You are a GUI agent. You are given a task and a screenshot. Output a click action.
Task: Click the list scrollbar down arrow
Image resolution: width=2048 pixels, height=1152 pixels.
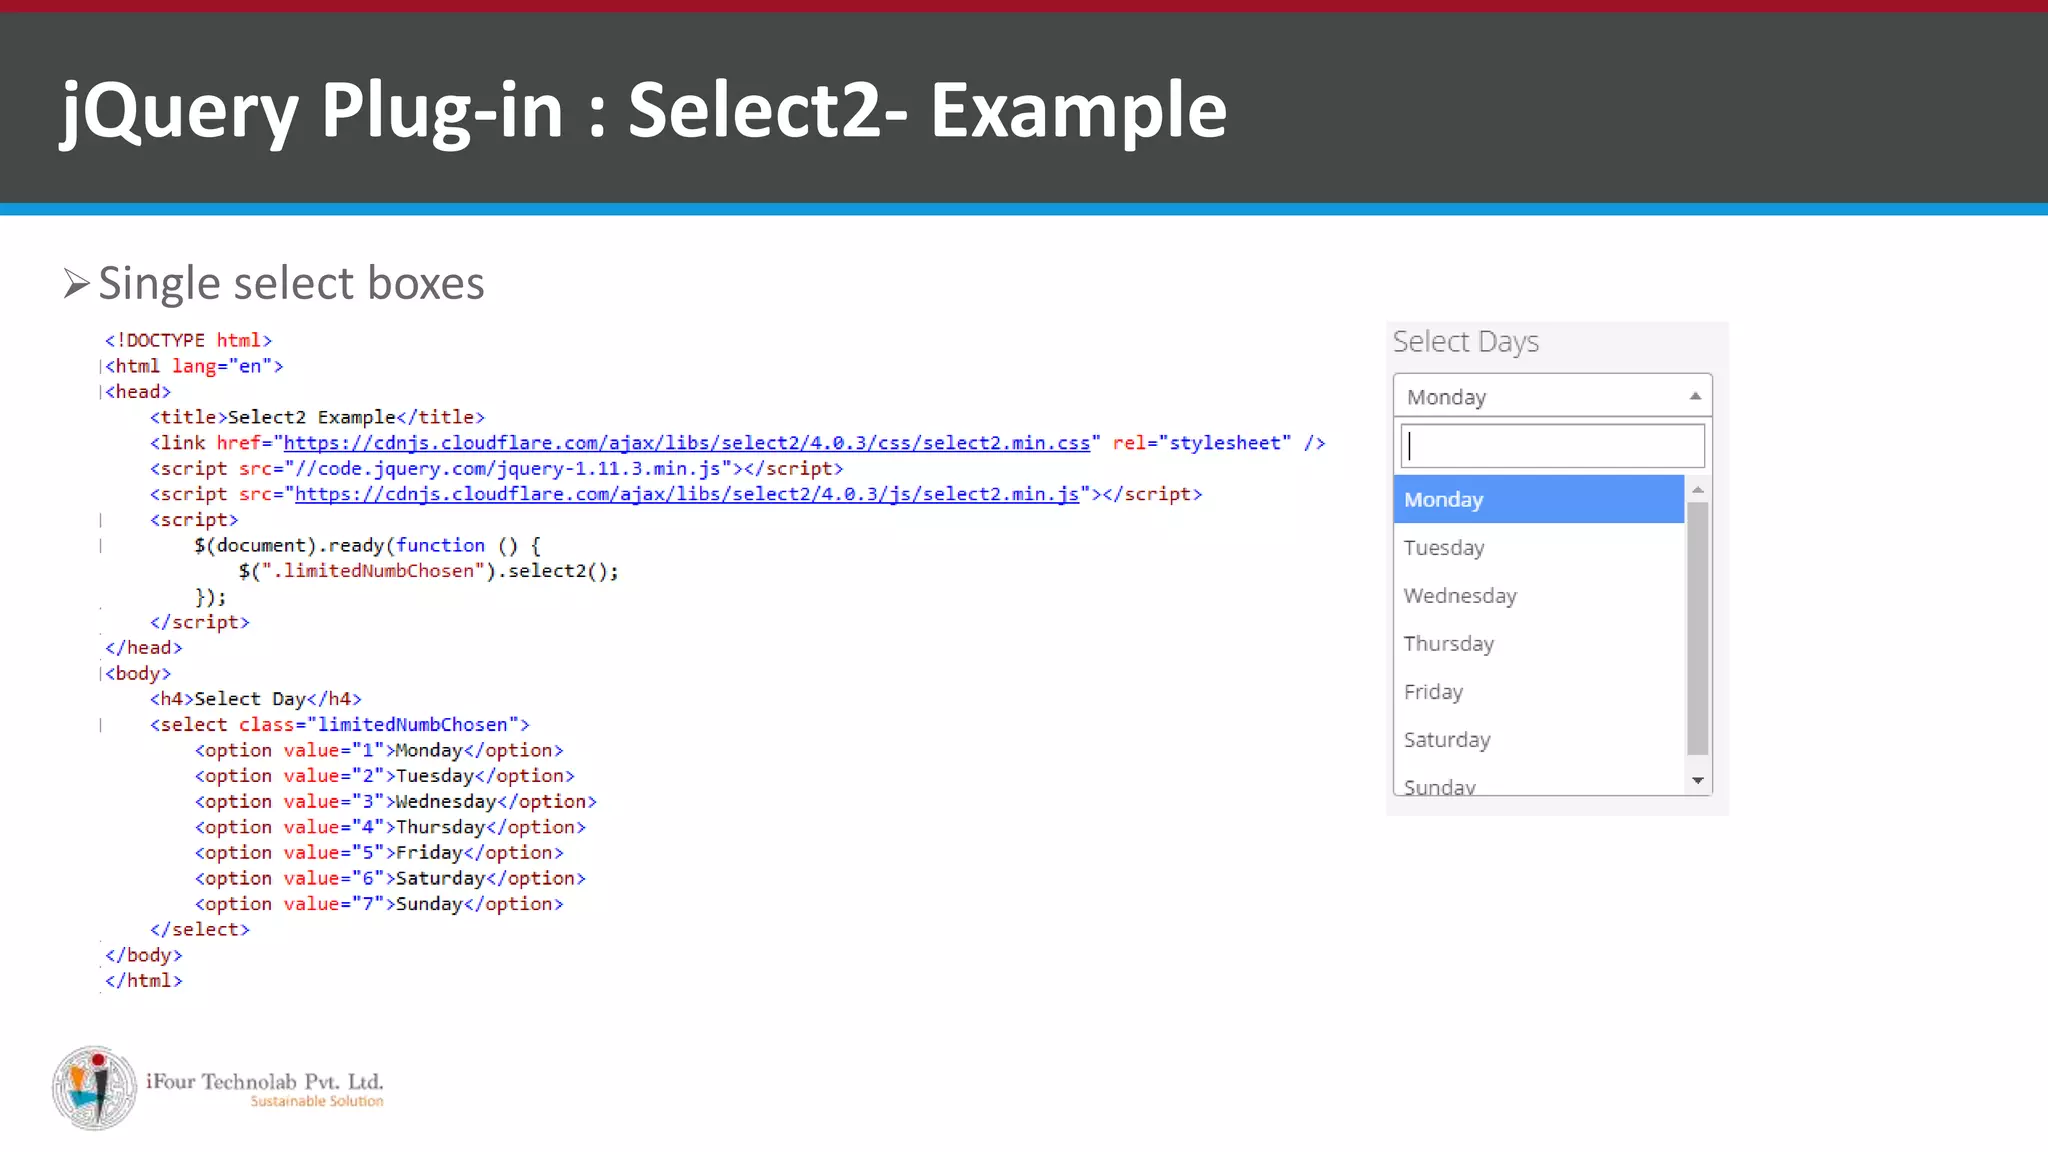click(1697, 781)
